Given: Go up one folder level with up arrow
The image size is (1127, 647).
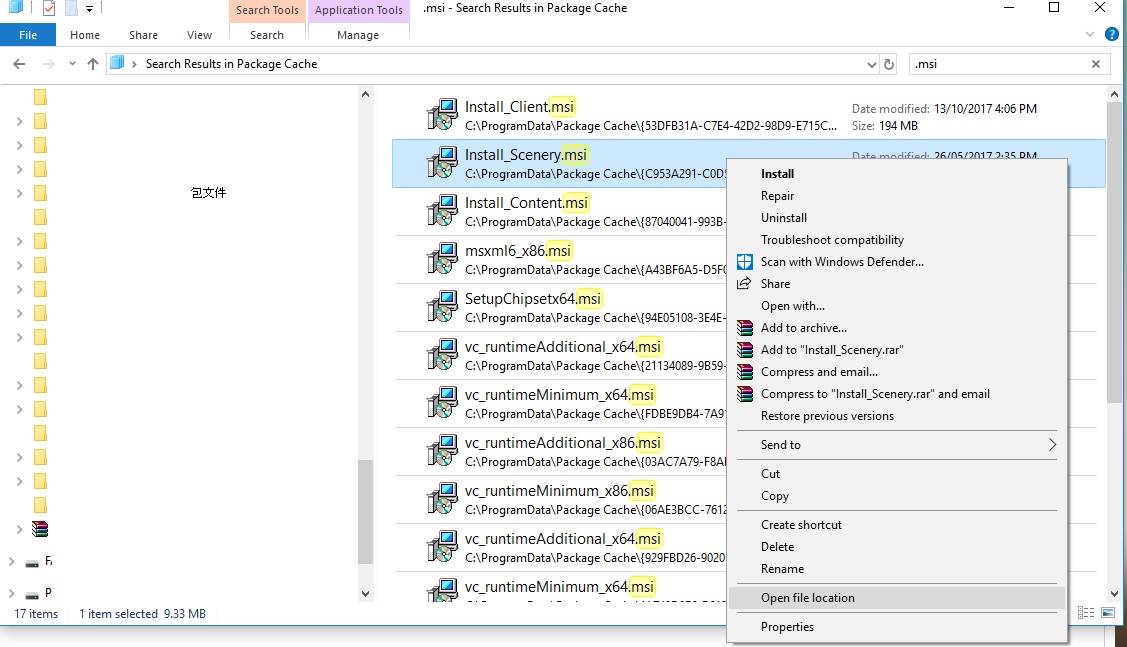Looking at the screenshot, I should (93, 64).
